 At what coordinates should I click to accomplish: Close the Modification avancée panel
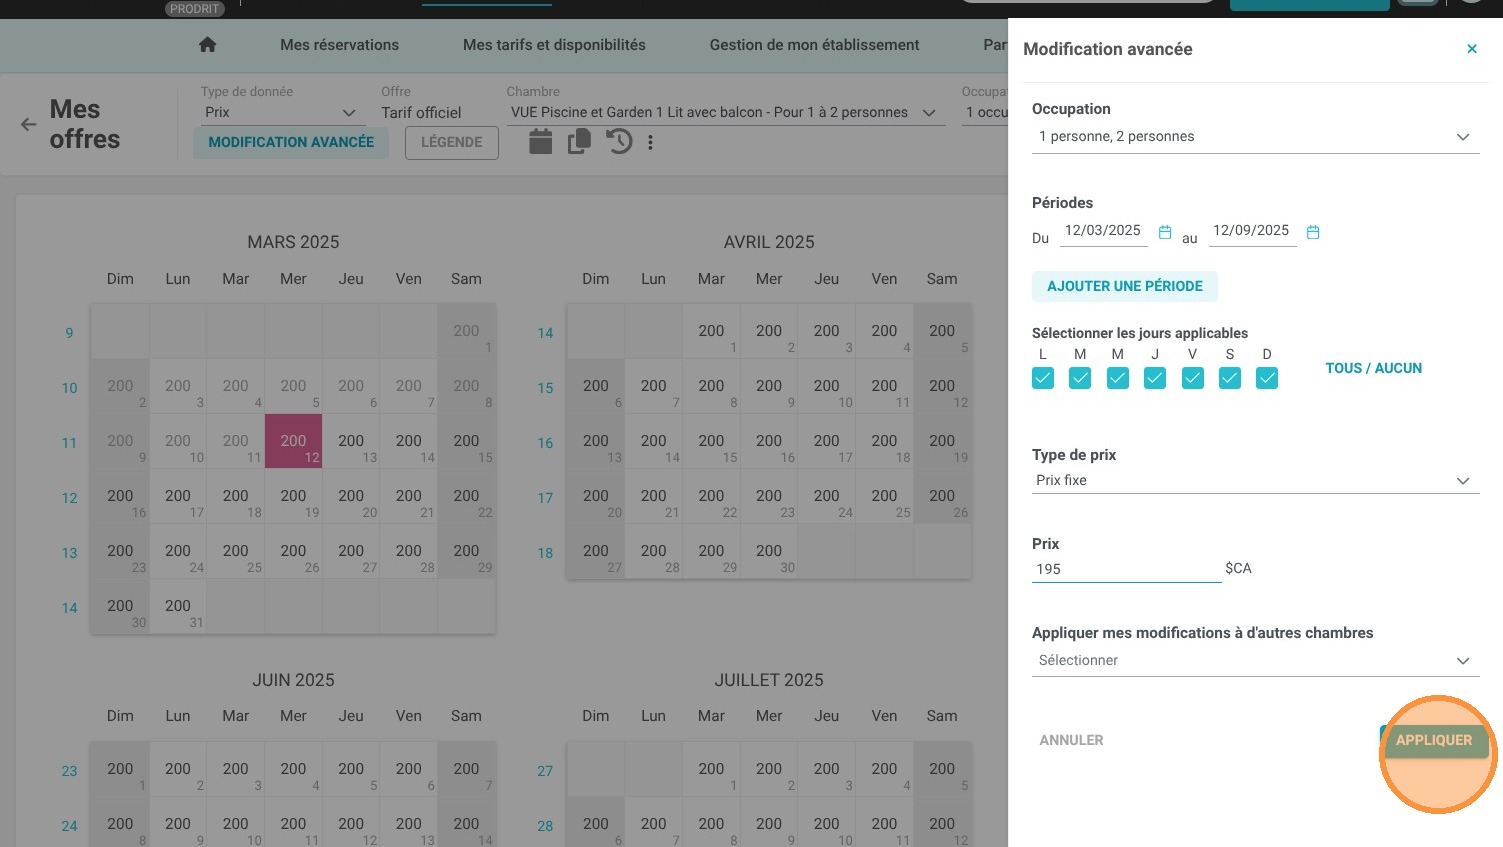pyautogui.click(x=1472, y=49)
